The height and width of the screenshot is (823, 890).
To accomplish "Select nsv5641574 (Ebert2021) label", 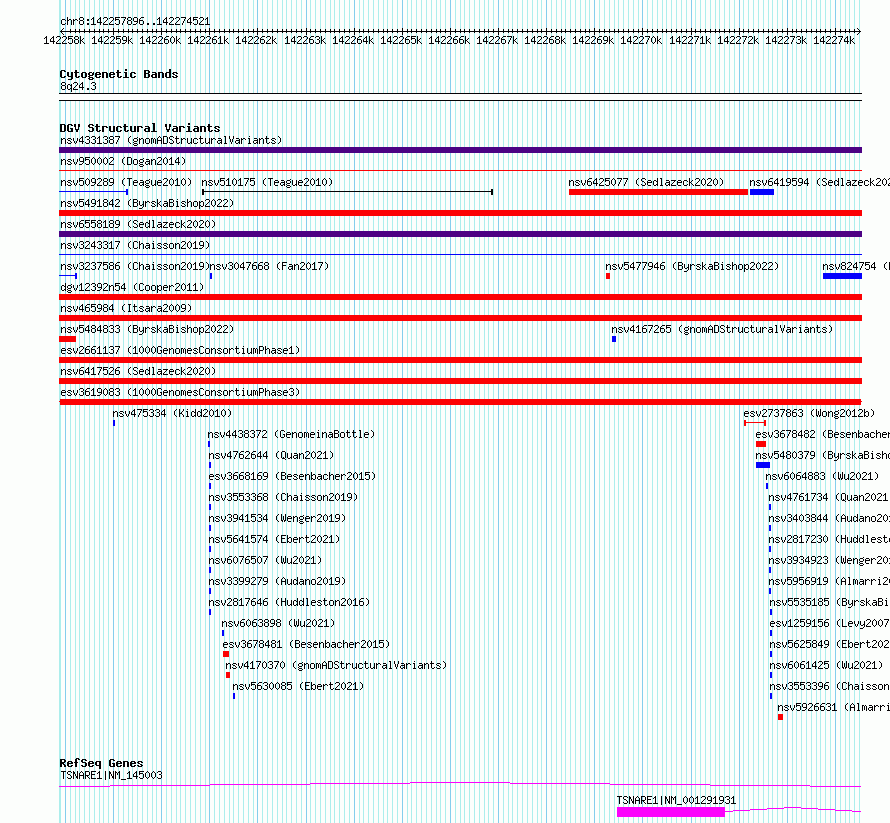I will coord(274,539).
